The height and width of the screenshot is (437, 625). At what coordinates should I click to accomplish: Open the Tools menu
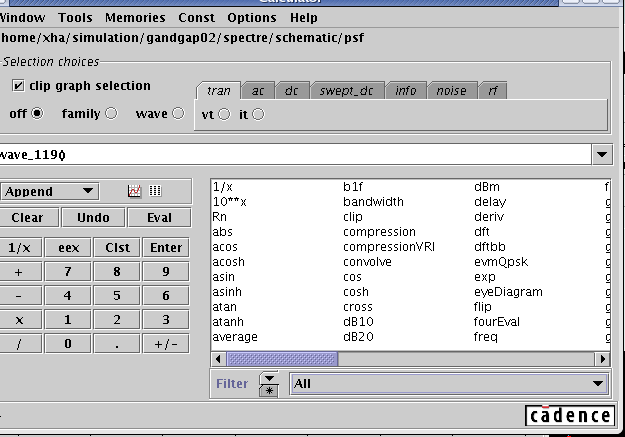pos(75,18)
